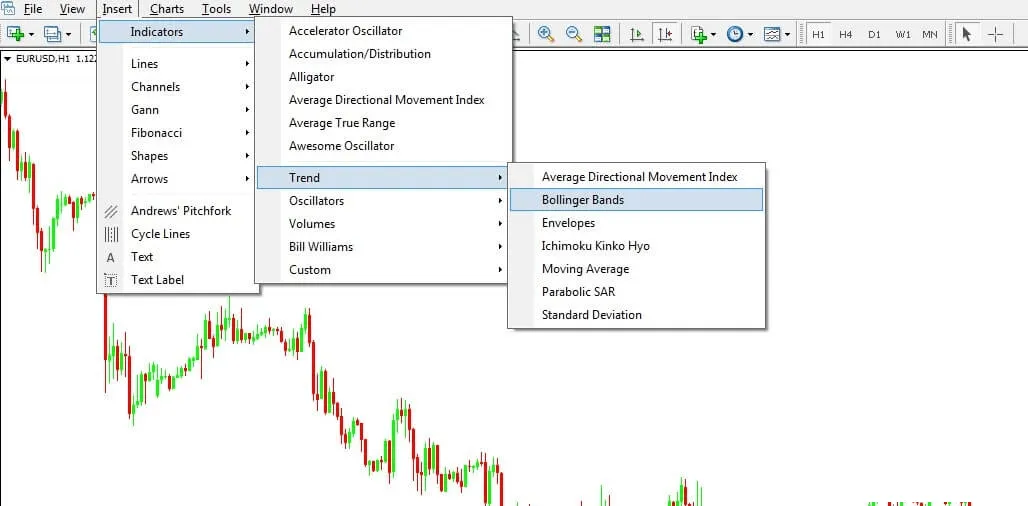Click the Zoom In magnifier icon

[x=545, y=33]
